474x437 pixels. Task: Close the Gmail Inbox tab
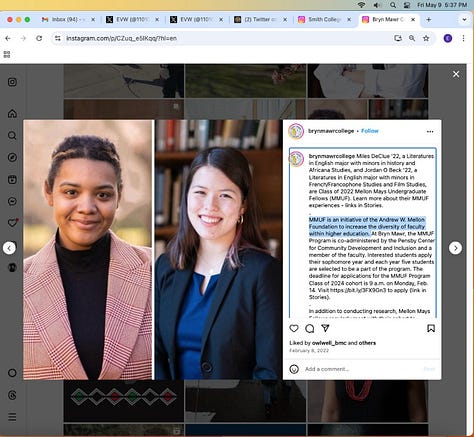(93, 20)
